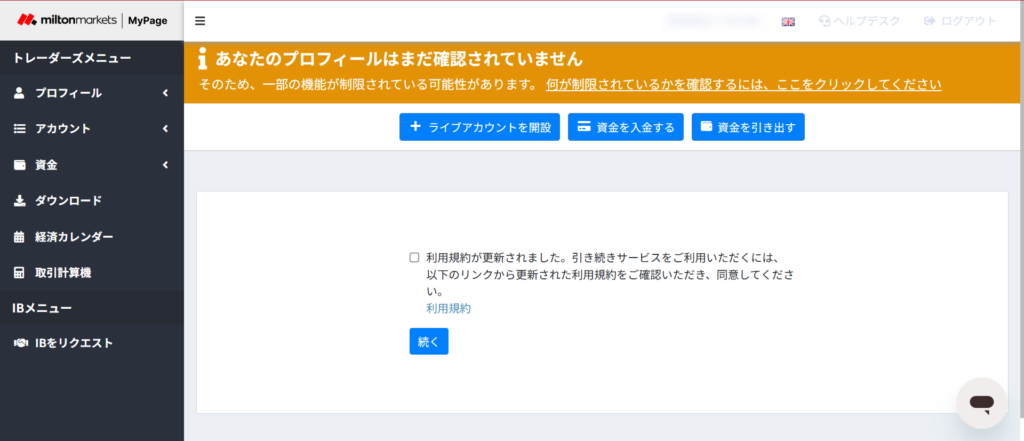Click the handshake icon for IBをリクエスト

[x=19, y=343]
